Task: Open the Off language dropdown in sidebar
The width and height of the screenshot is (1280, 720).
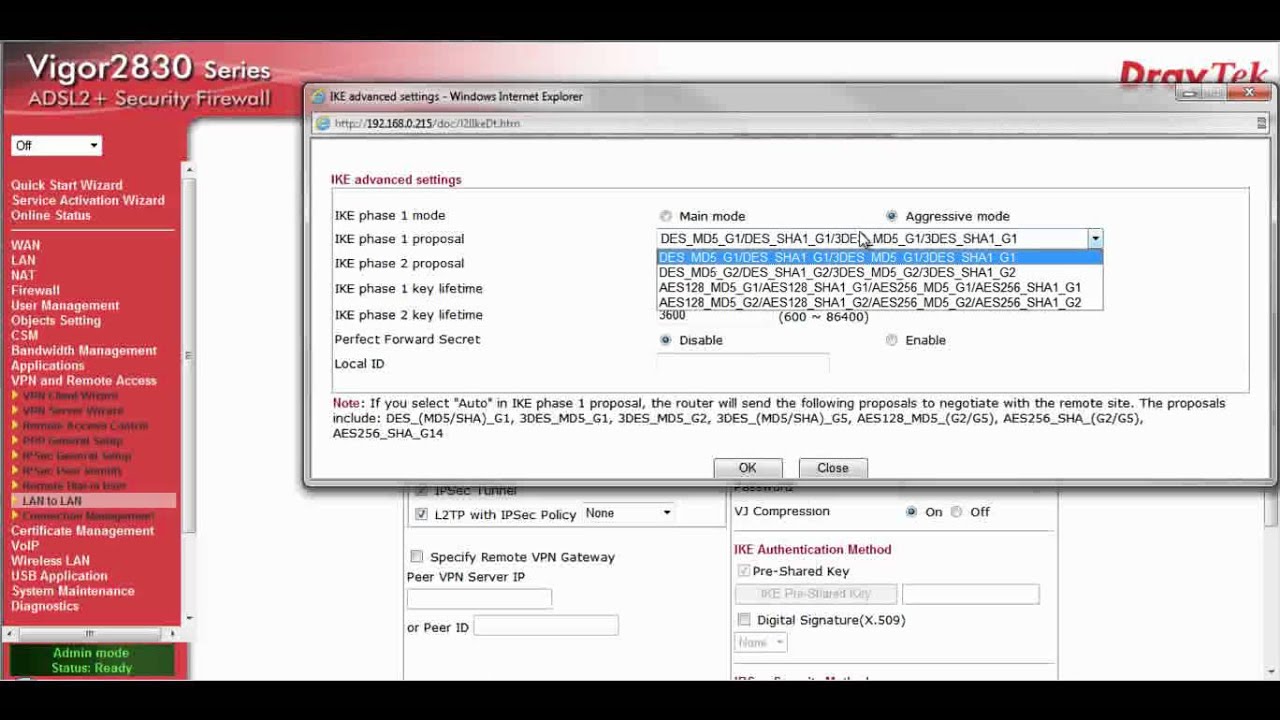Action: point(56,146)
